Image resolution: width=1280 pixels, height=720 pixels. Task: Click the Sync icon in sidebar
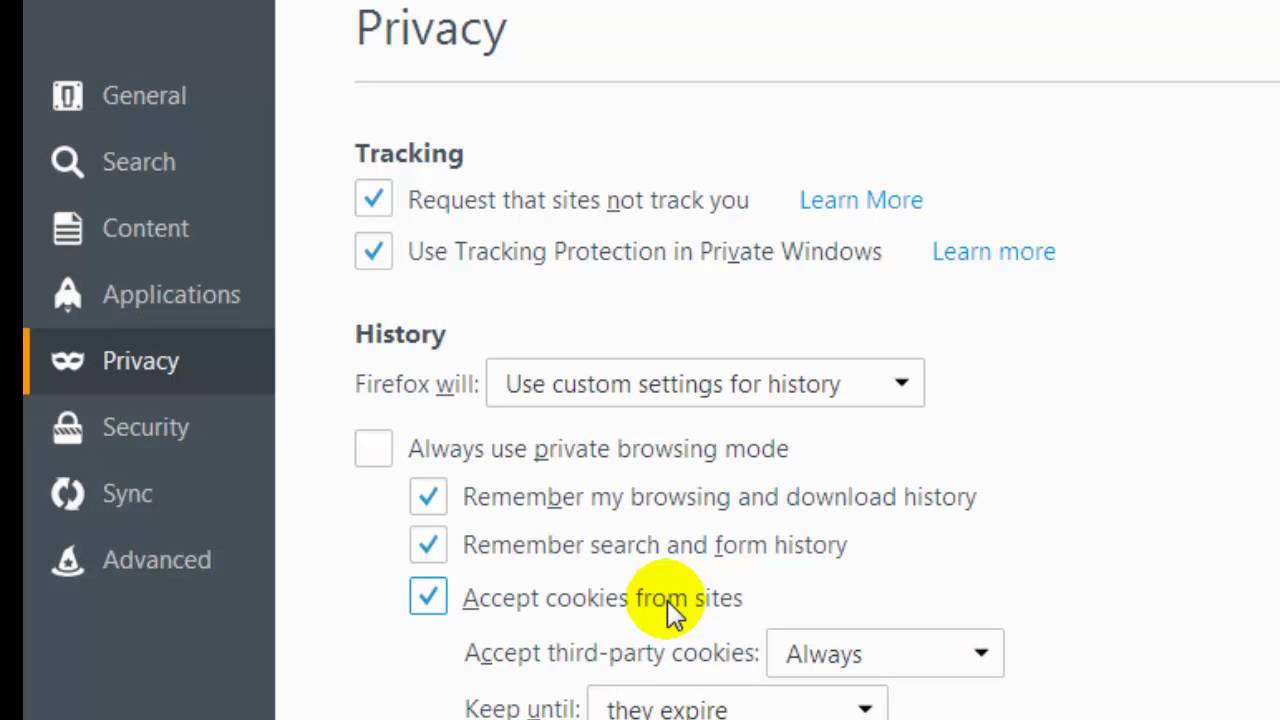pyautogui.click(x=67, y=493)
